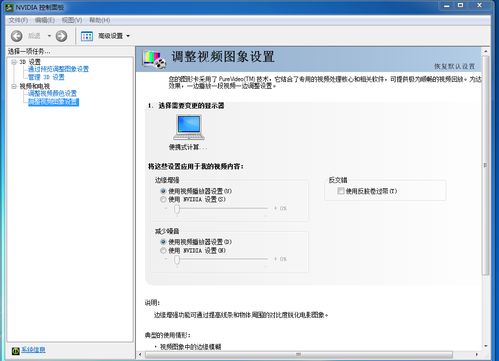Screen dimensions: 499x361
Task: Open the 帮助(H) menu
Action: 99,20
